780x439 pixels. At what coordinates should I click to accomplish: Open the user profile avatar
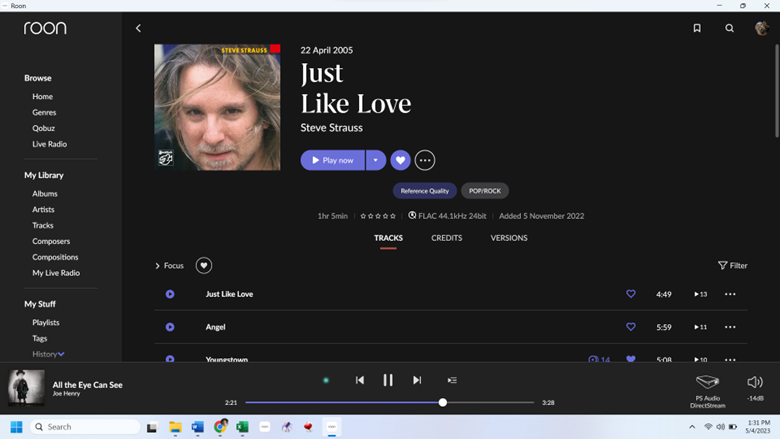click(x=762, y=28)
